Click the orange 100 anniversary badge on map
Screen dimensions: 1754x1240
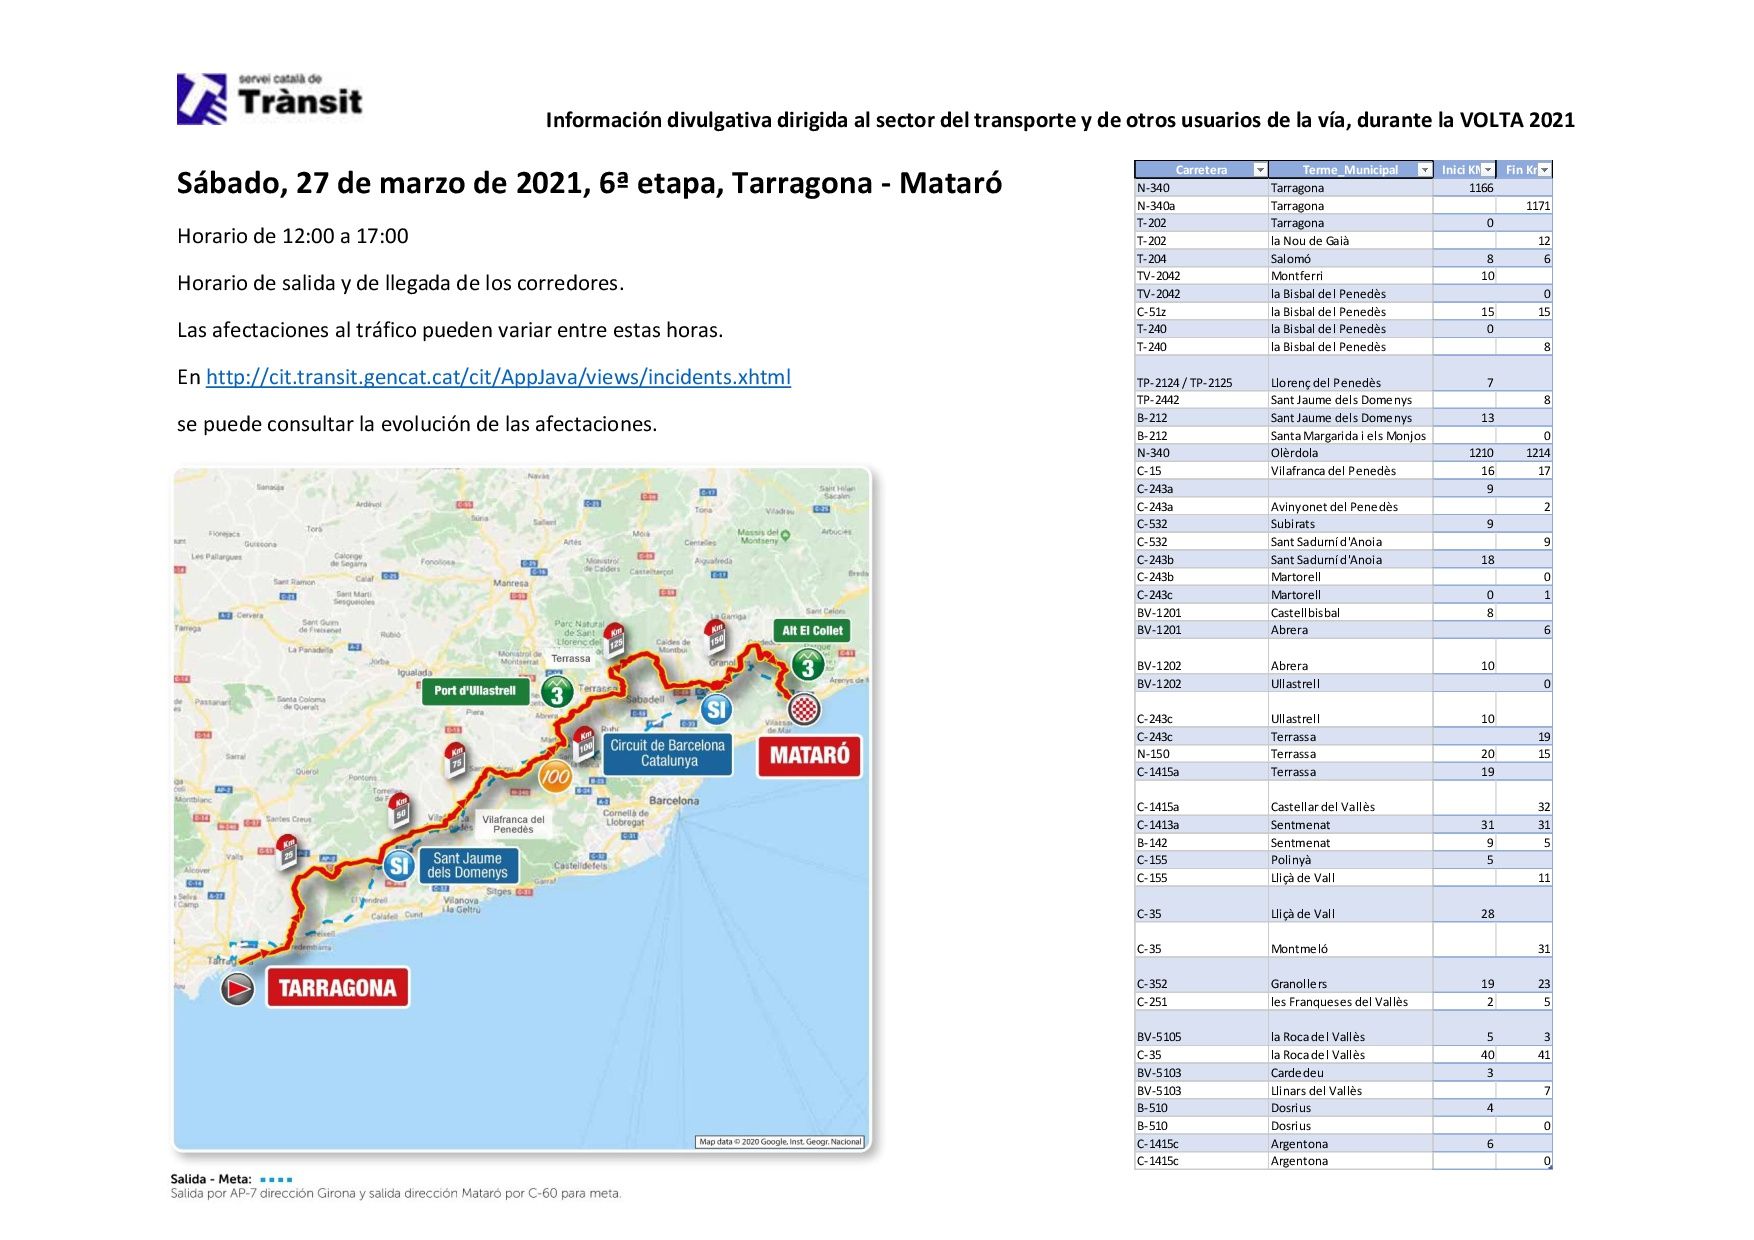555,776
